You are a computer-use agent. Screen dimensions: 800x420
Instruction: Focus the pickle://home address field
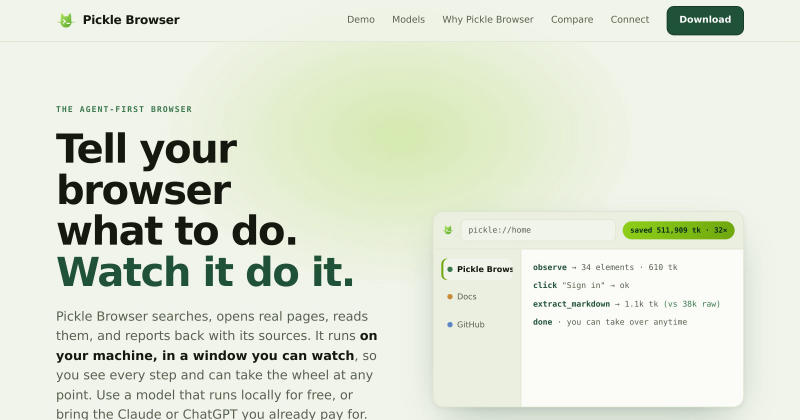pyautogui.click(x=538, y=230)
